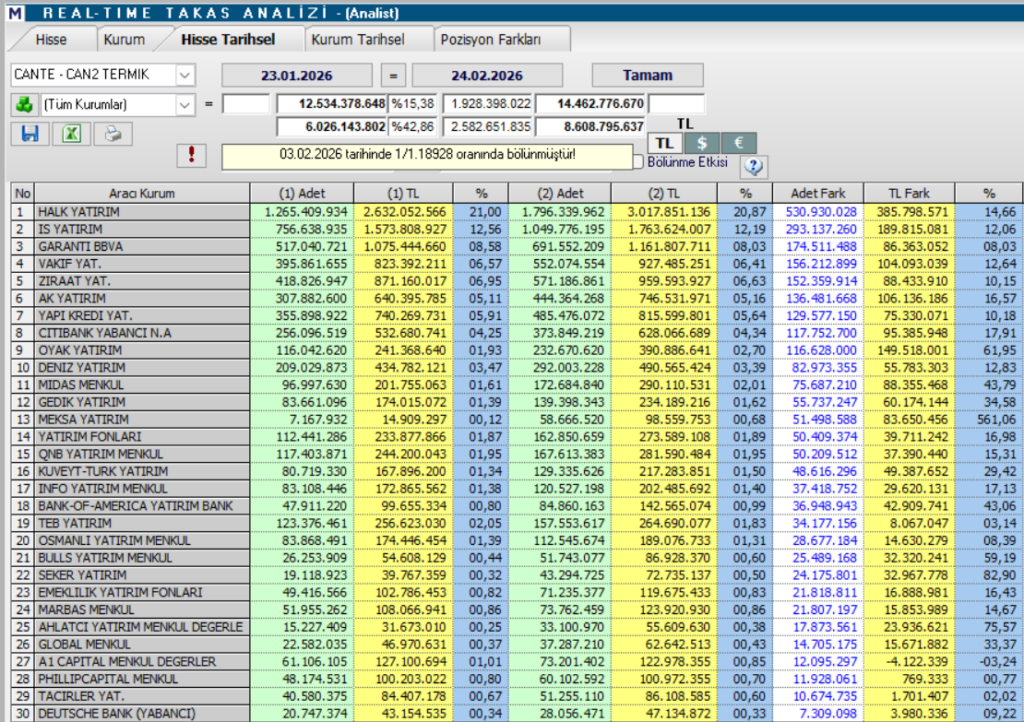Toggle the Bölünme Etkisi checkbox
Screen dimensions: 1024x722
[641, 161]
